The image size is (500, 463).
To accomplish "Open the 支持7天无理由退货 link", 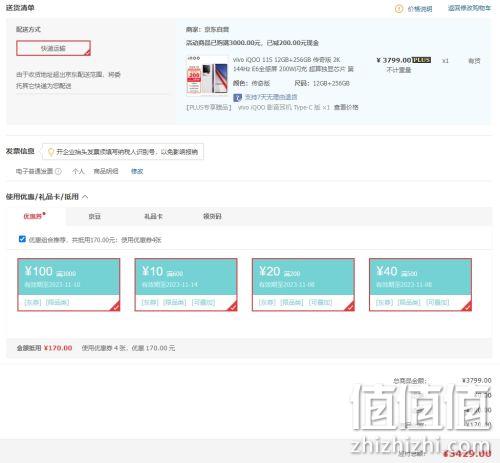I will tap(271, 97).
